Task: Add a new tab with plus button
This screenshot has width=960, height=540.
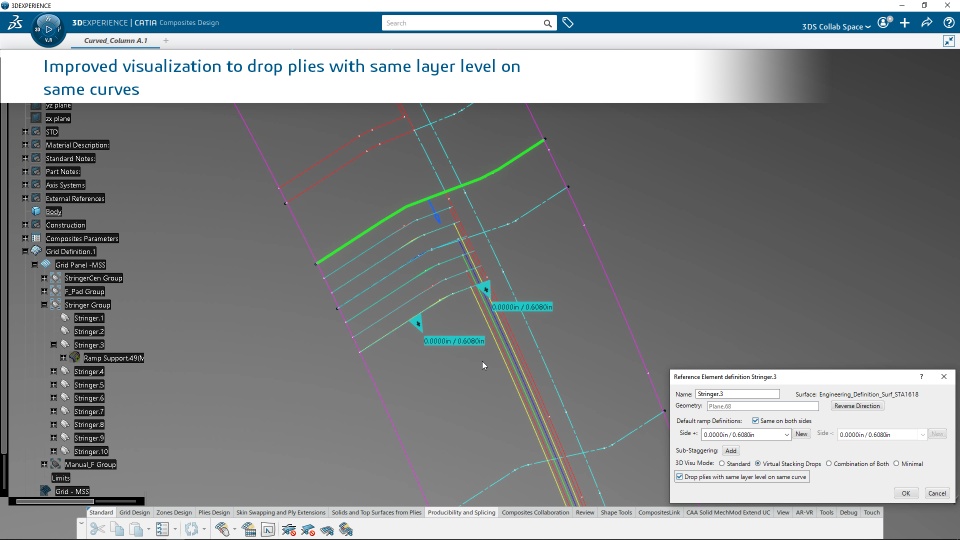Action: pyautogui.click(x=165, y=40)
